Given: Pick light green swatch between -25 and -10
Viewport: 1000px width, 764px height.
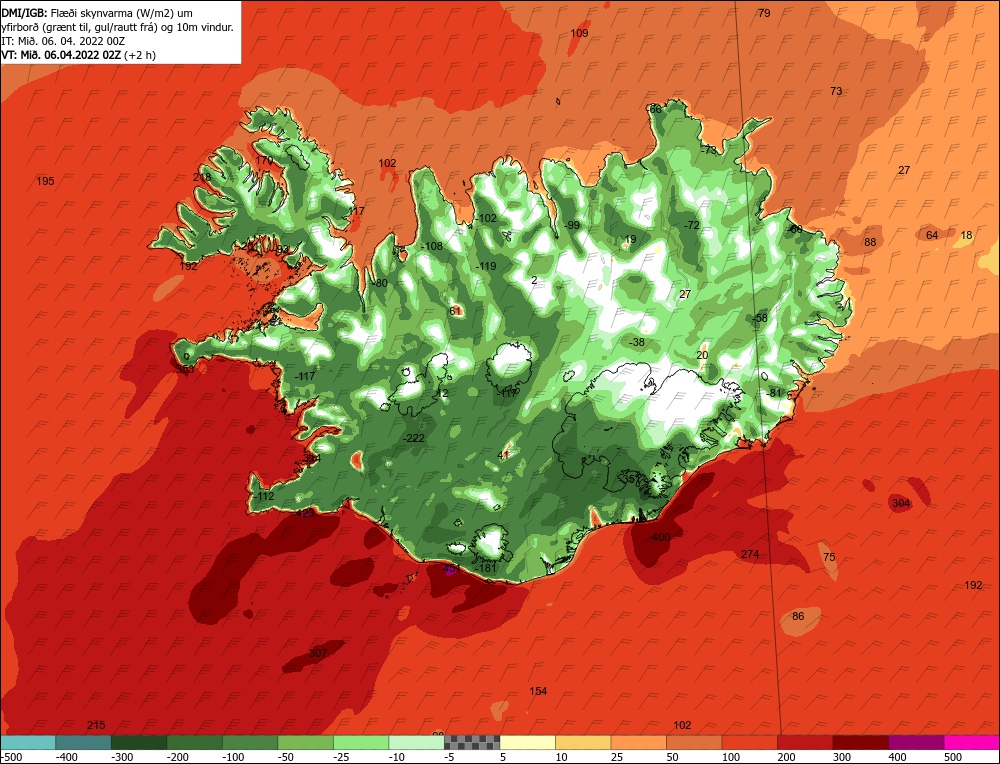Looking at the screenshot, I should pos(361,742).
